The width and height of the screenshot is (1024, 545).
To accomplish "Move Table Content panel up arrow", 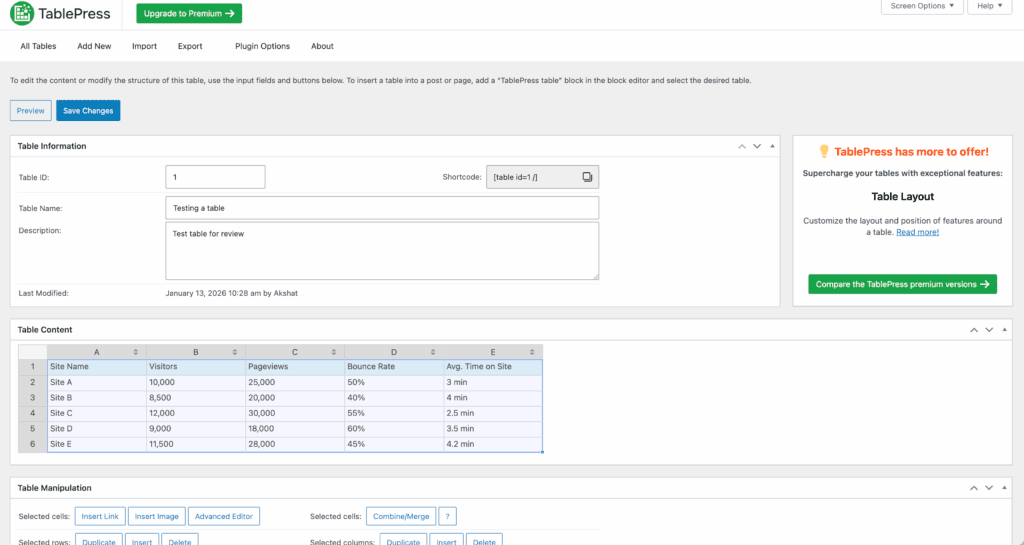I will [974, 330].
